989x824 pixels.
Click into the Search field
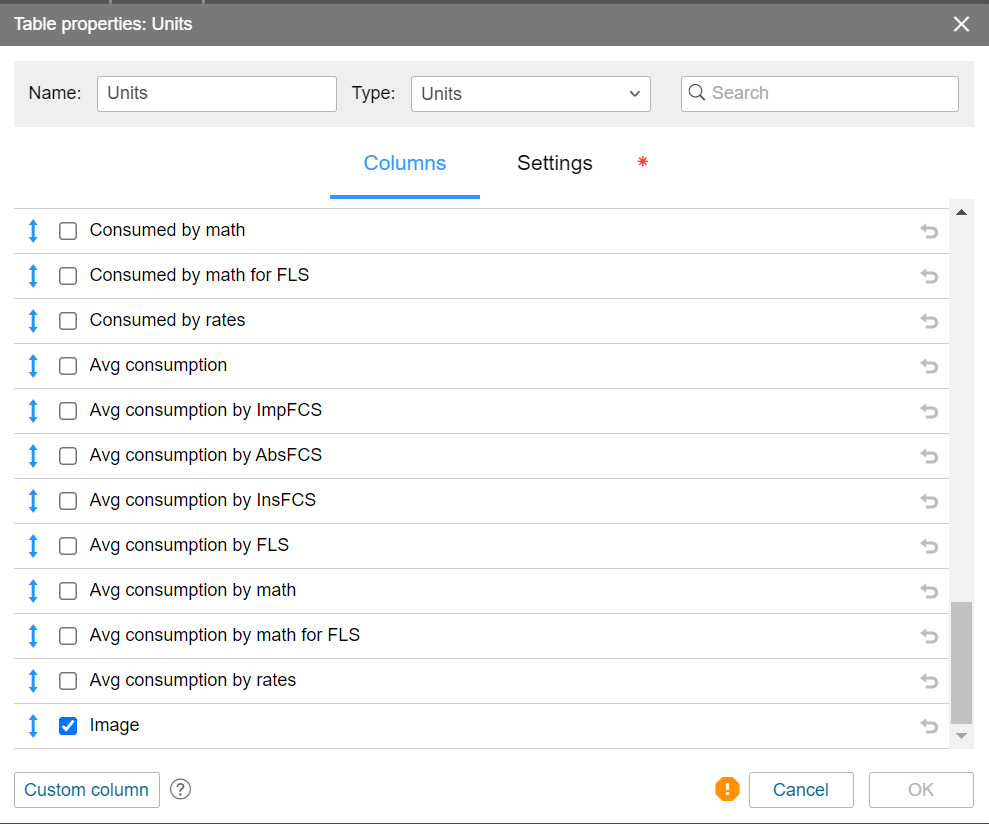pos(830,94)
